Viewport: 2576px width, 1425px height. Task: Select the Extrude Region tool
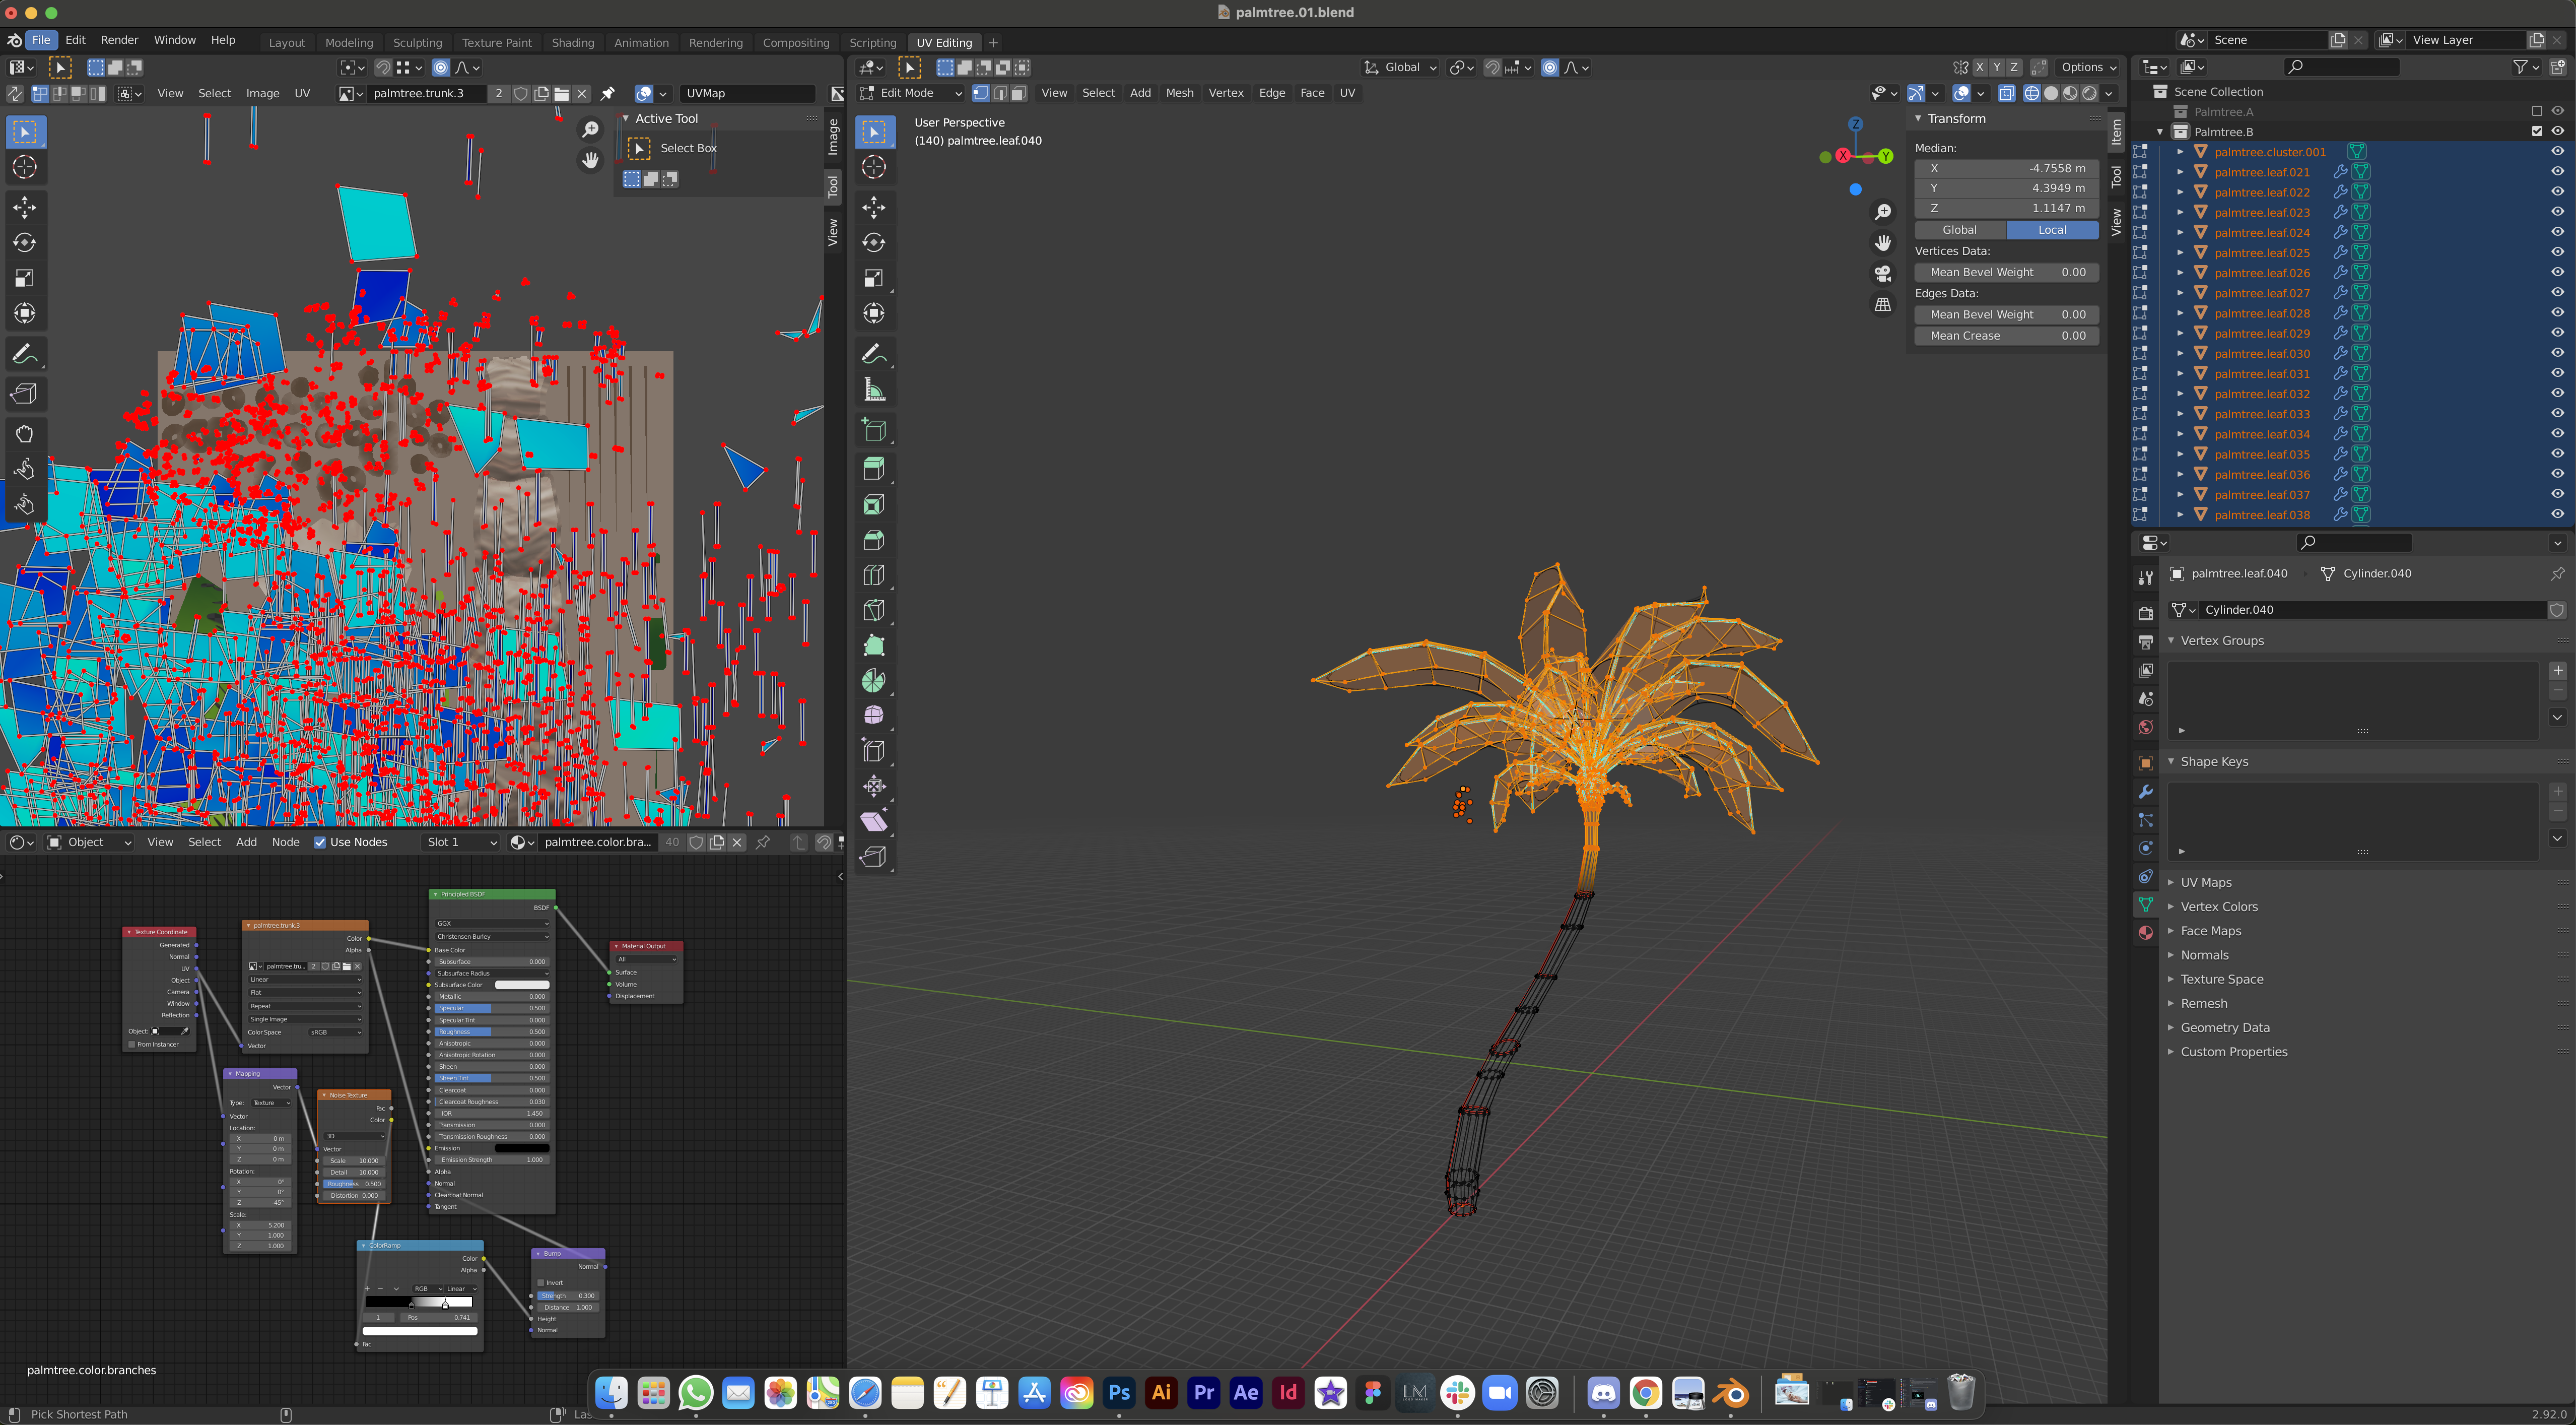pos(874,468)
